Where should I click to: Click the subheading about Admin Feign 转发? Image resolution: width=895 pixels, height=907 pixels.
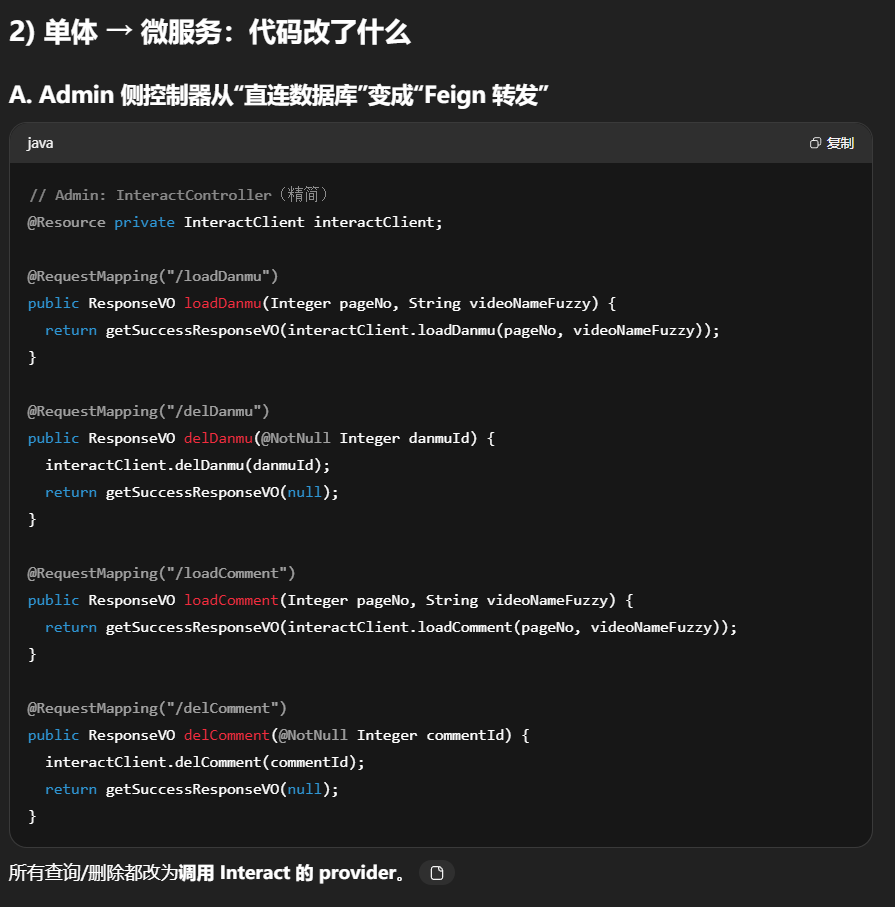click(279, 95)
